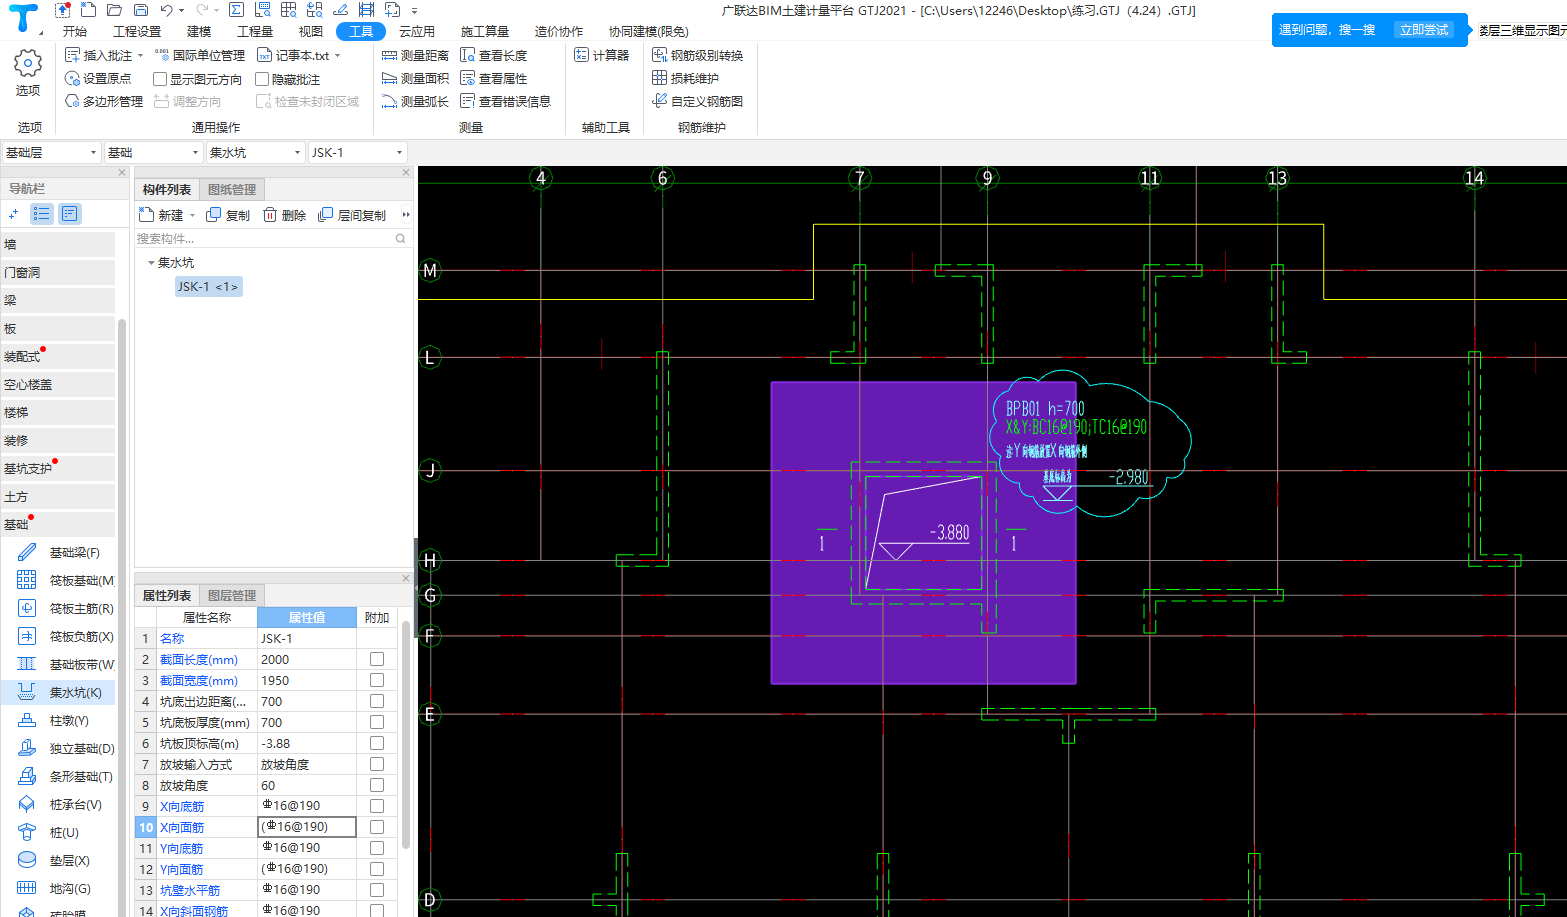
Task: Expand the 记事本.txt dropdown arrow
Action: click(337, 55)
